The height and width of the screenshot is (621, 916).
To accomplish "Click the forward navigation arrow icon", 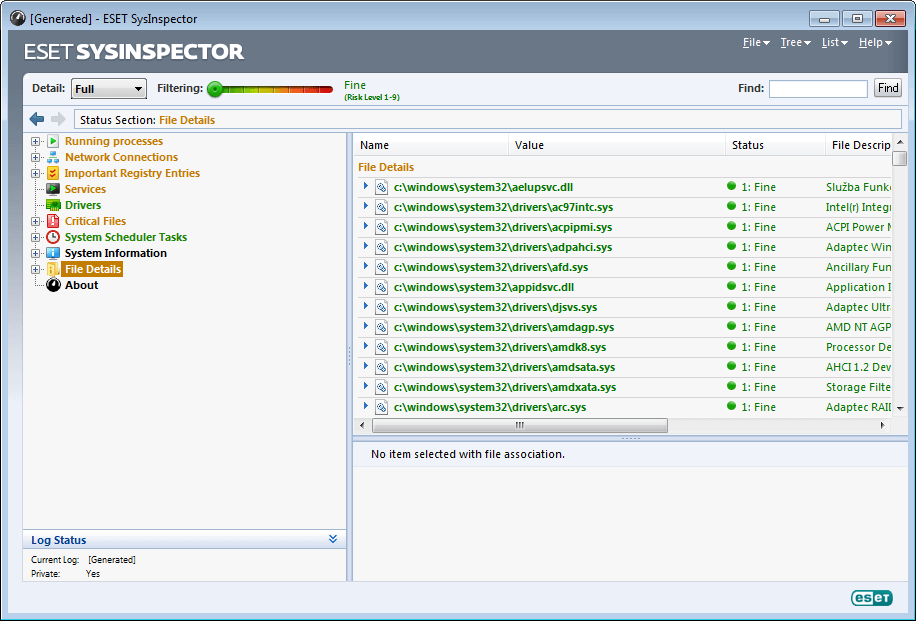I will click(58, 119).
